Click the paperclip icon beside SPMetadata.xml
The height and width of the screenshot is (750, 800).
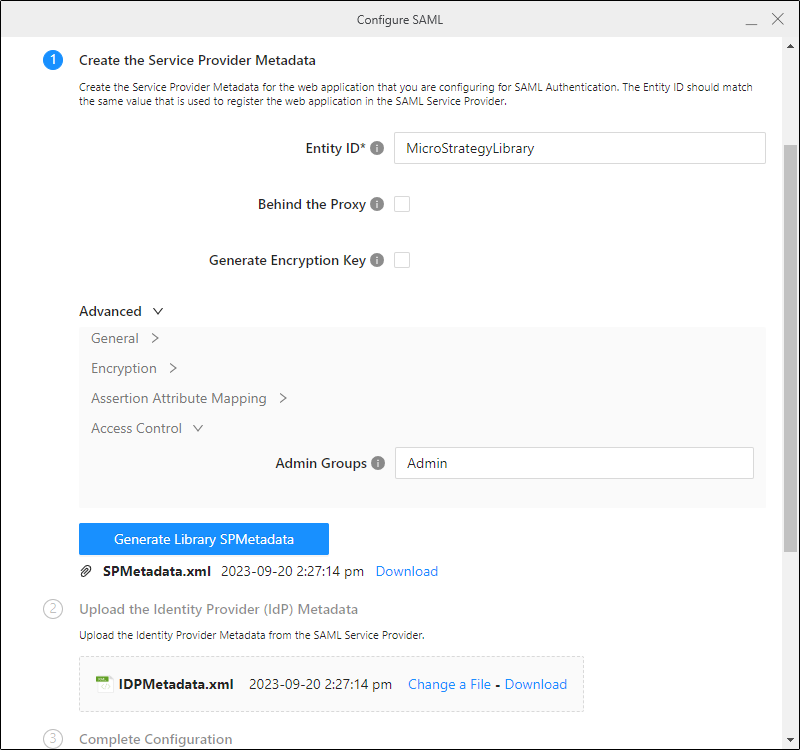point(86,571)
